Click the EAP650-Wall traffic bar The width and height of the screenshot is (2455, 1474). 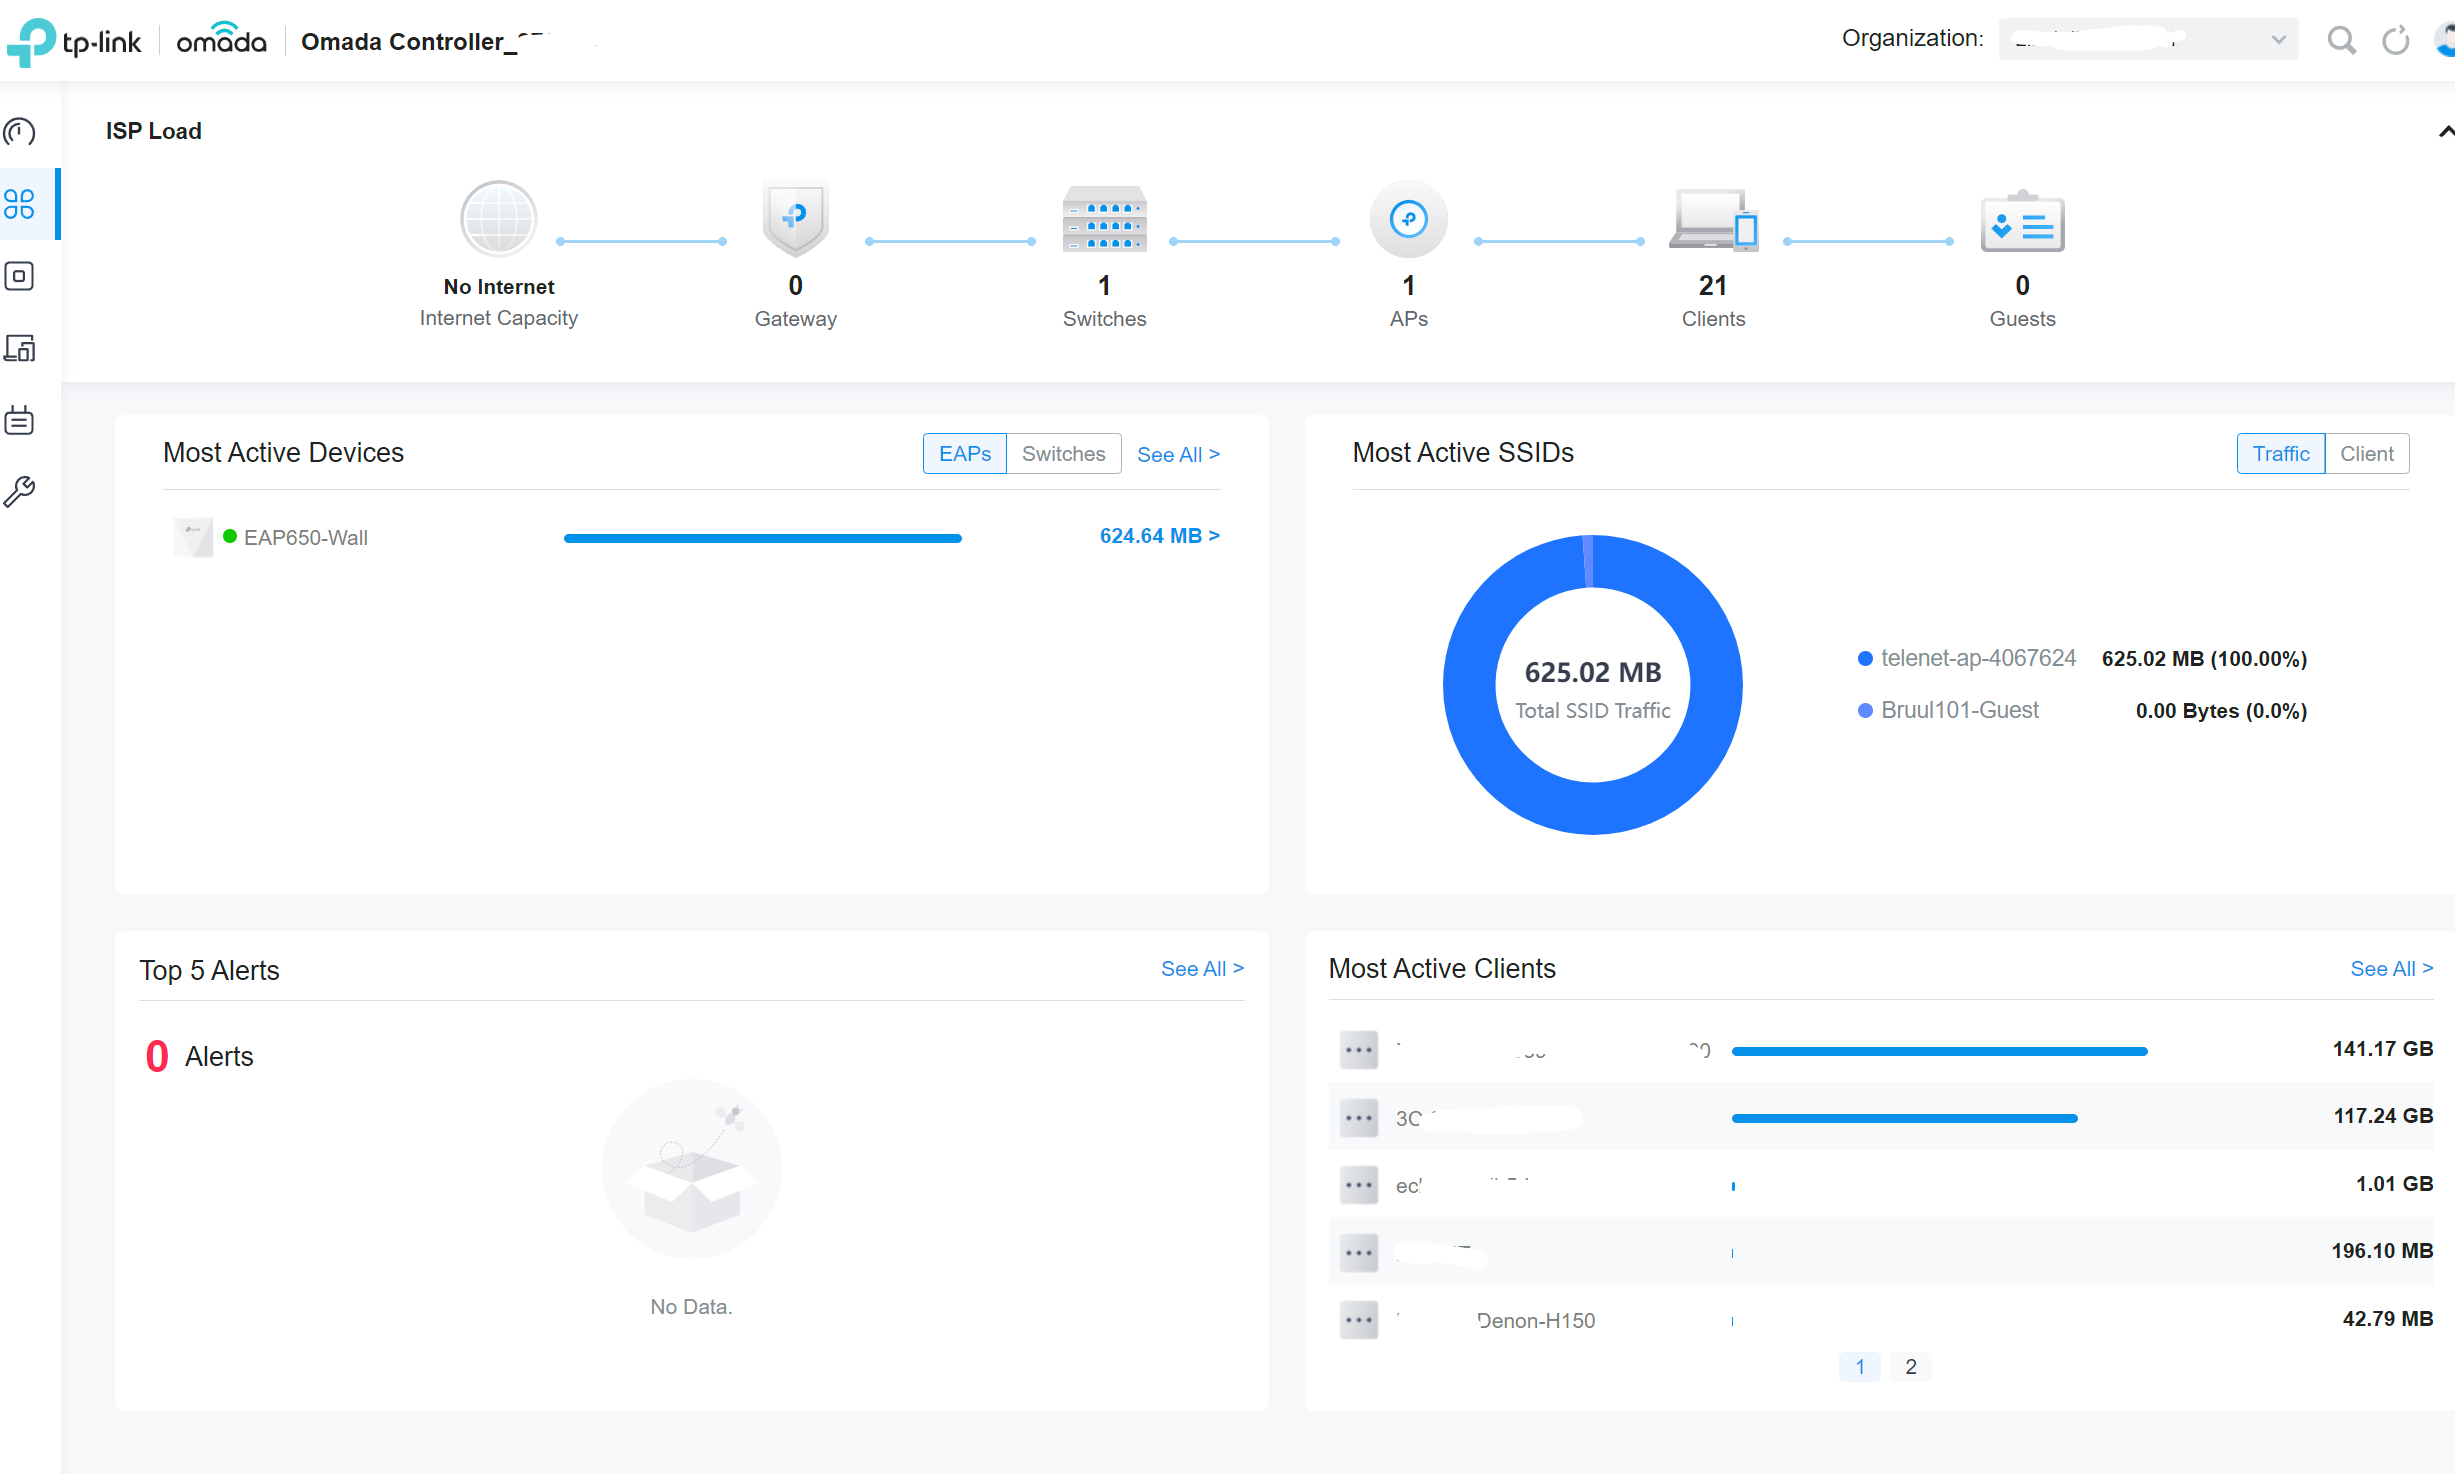(x=762, y=538)
